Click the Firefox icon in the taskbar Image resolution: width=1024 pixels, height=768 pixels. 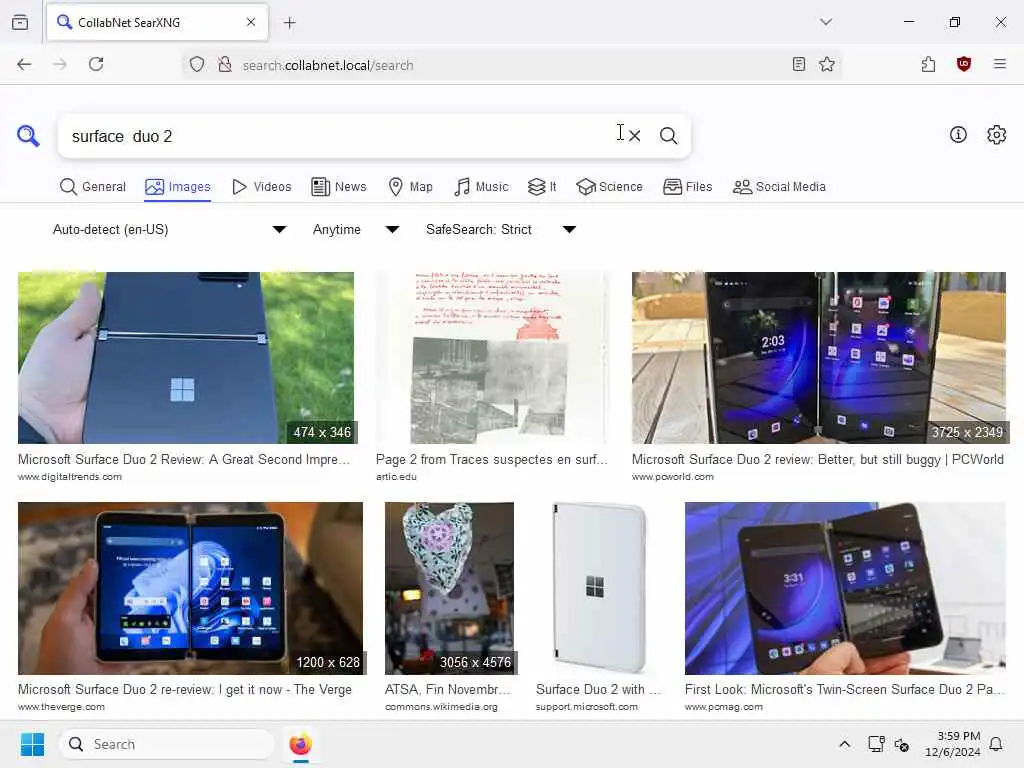[x=300, y=744]
